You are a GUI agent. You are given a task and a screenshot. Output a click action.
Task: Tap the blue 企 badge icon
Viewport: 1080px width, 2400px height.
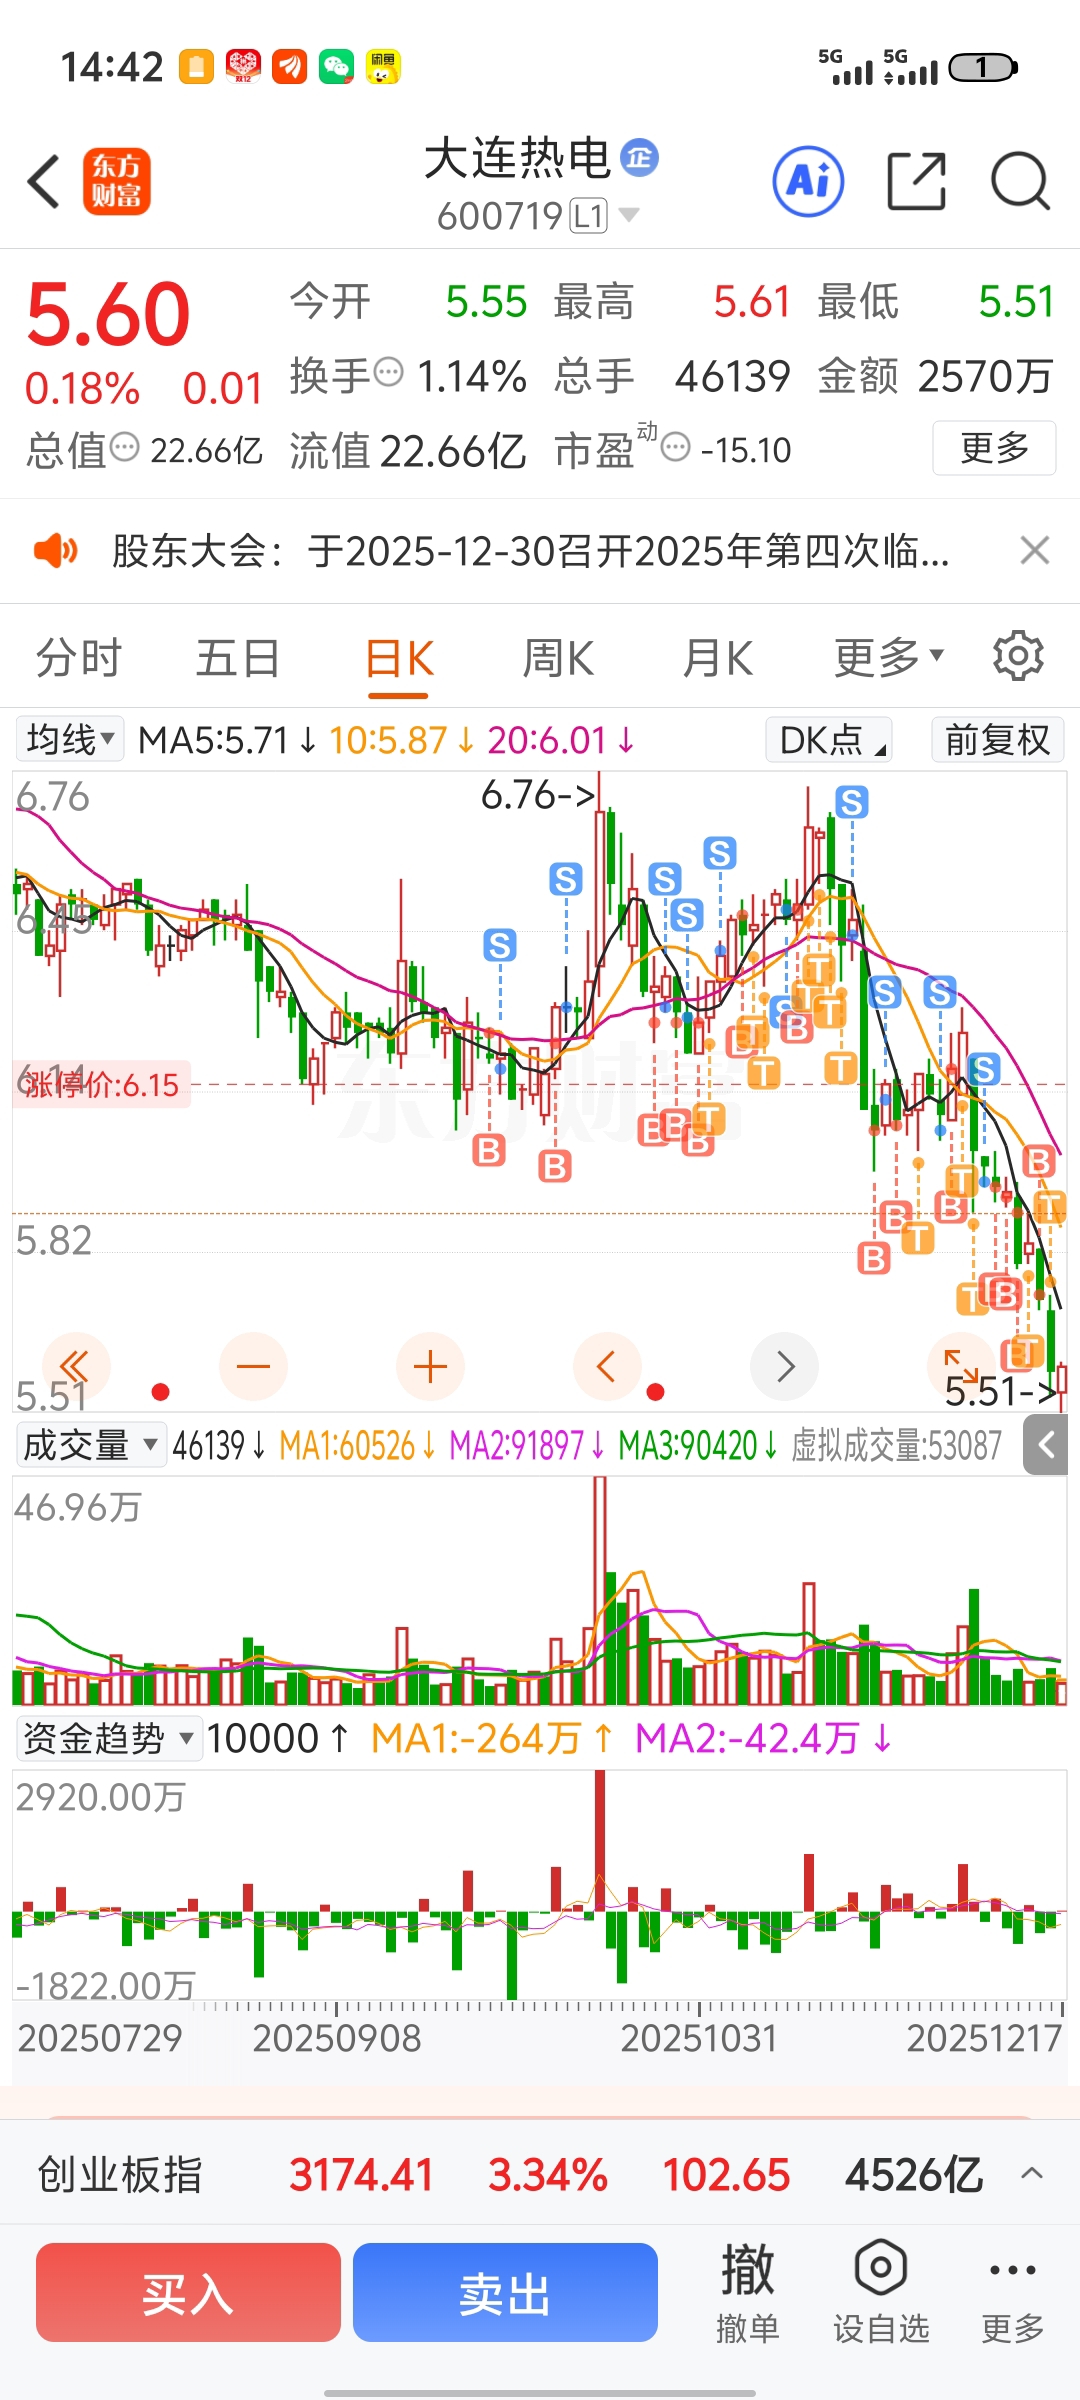639,157
